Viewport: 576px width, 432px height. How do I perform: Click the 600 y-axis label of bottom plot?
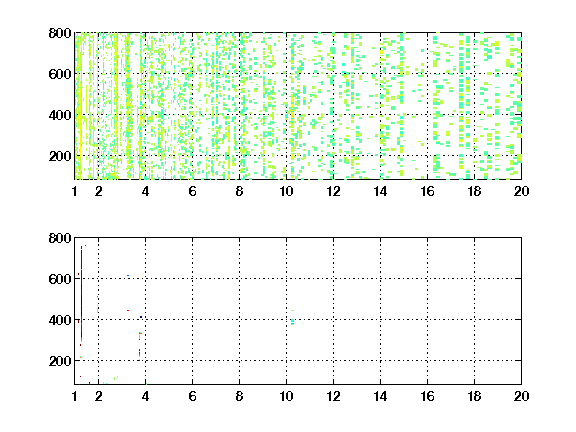point(60,279)
